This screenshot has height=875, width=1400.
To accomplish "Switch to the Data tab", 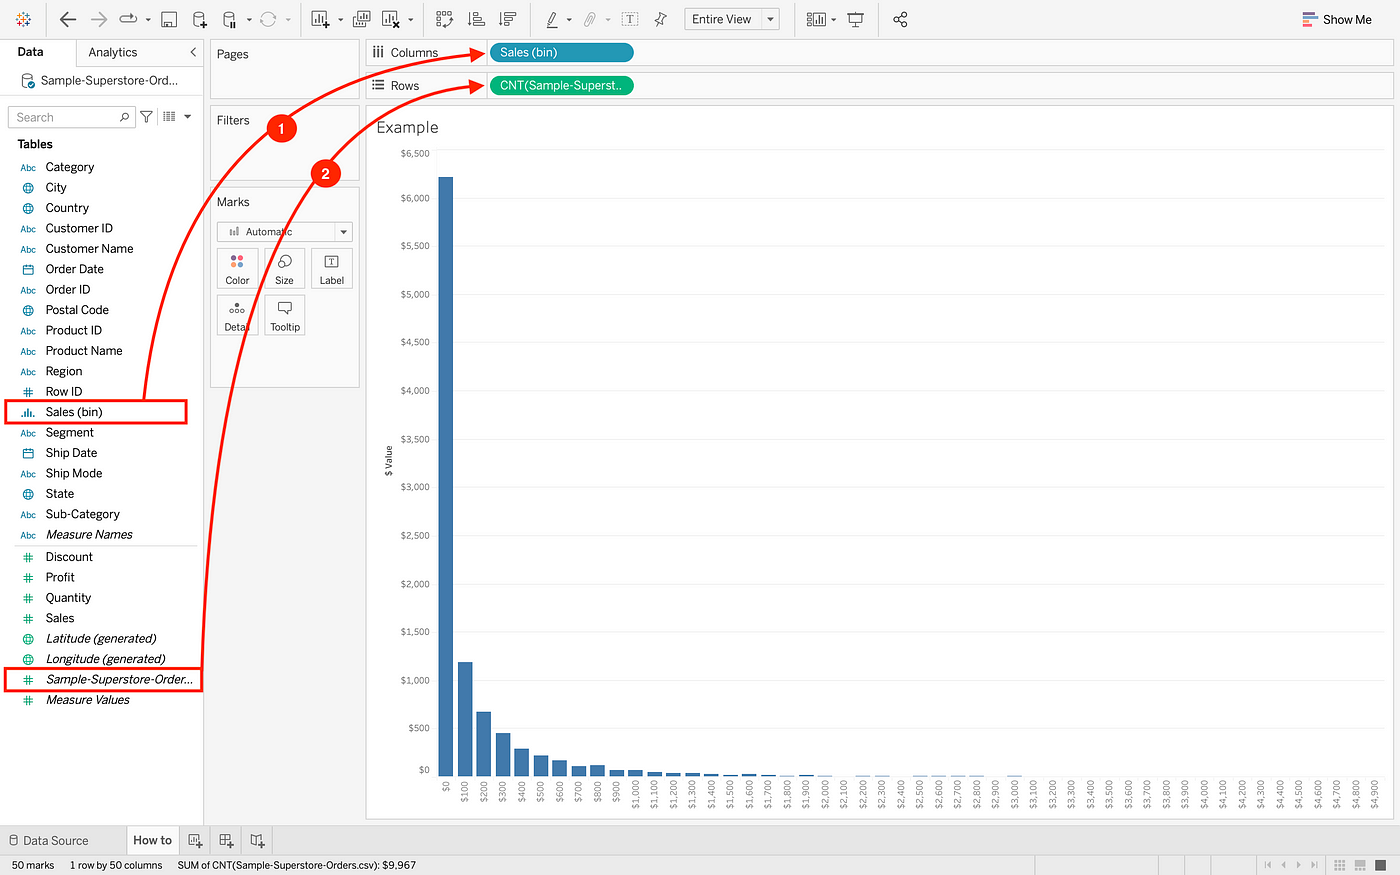I will tap(31, 52).
